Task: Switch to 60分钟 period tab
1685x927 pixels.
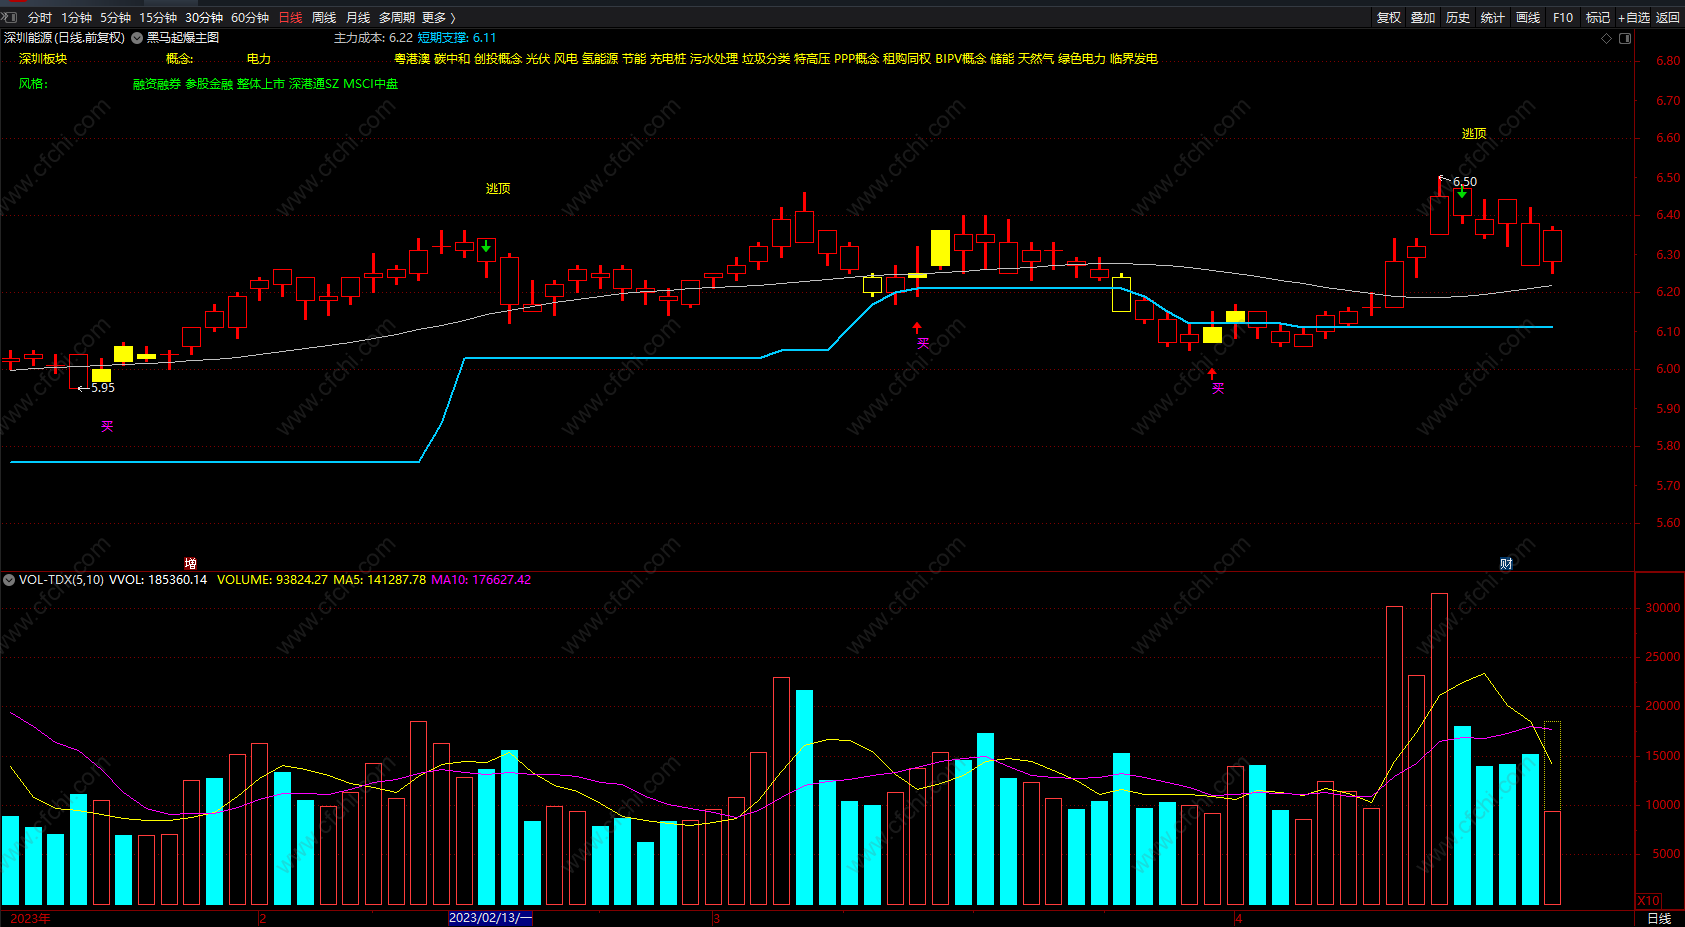Action: [x=250, y=17]
